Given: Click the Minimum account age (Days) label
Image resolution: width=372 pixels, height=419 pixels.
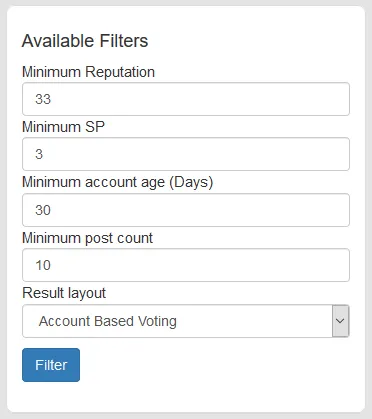Looking at the screenshot, I should tap(117, 182).
